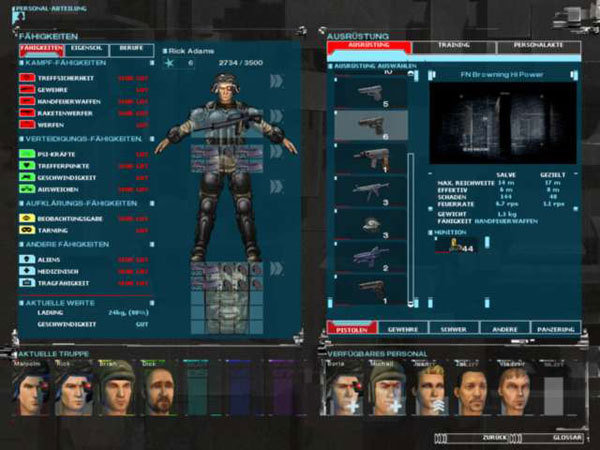The width and height of the screenshot is (600, 450).
Task: Click the green Psi-Kräfte icon
Action: coord(27,154)
